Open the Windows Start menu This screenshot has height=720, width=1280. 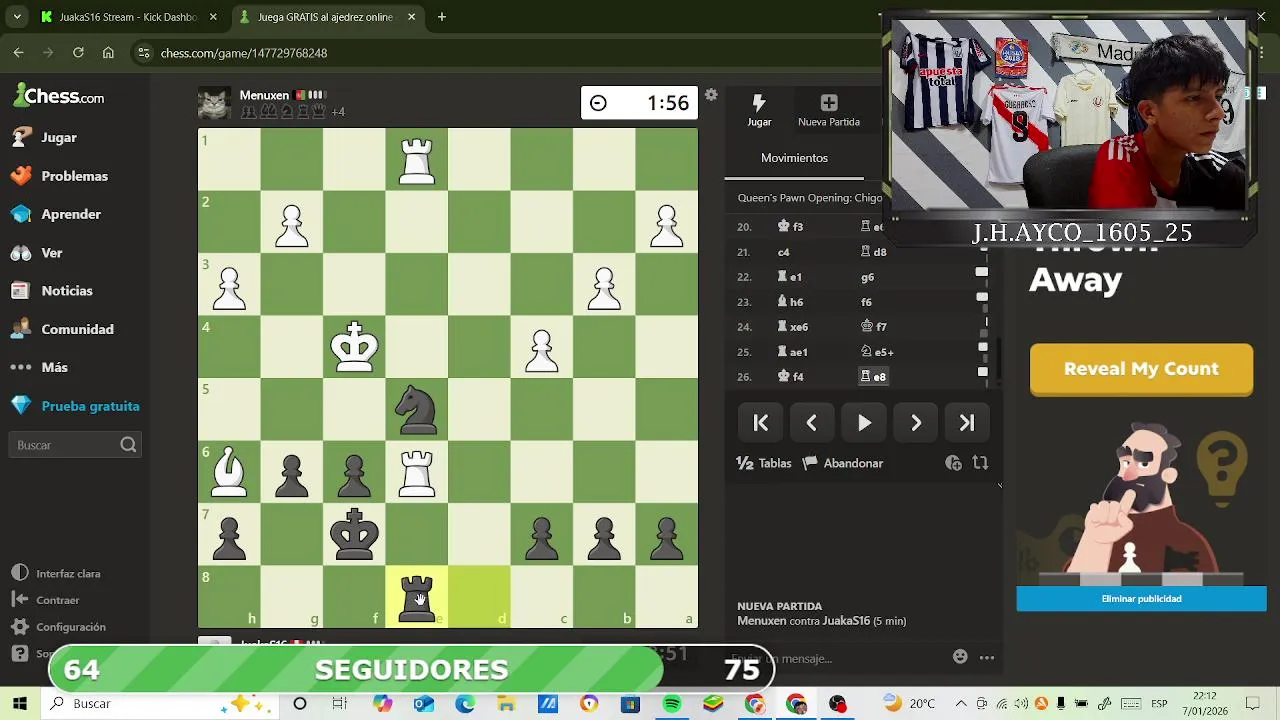pyautogui.click(x=20, y=704)
